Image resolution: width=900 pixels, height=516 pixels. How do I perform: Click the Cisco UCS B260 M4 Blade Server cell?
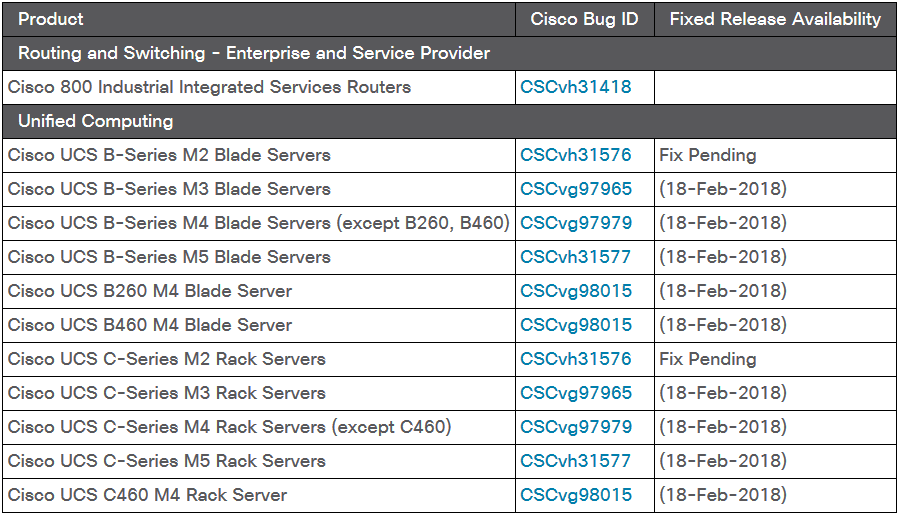tap(259, 291)
